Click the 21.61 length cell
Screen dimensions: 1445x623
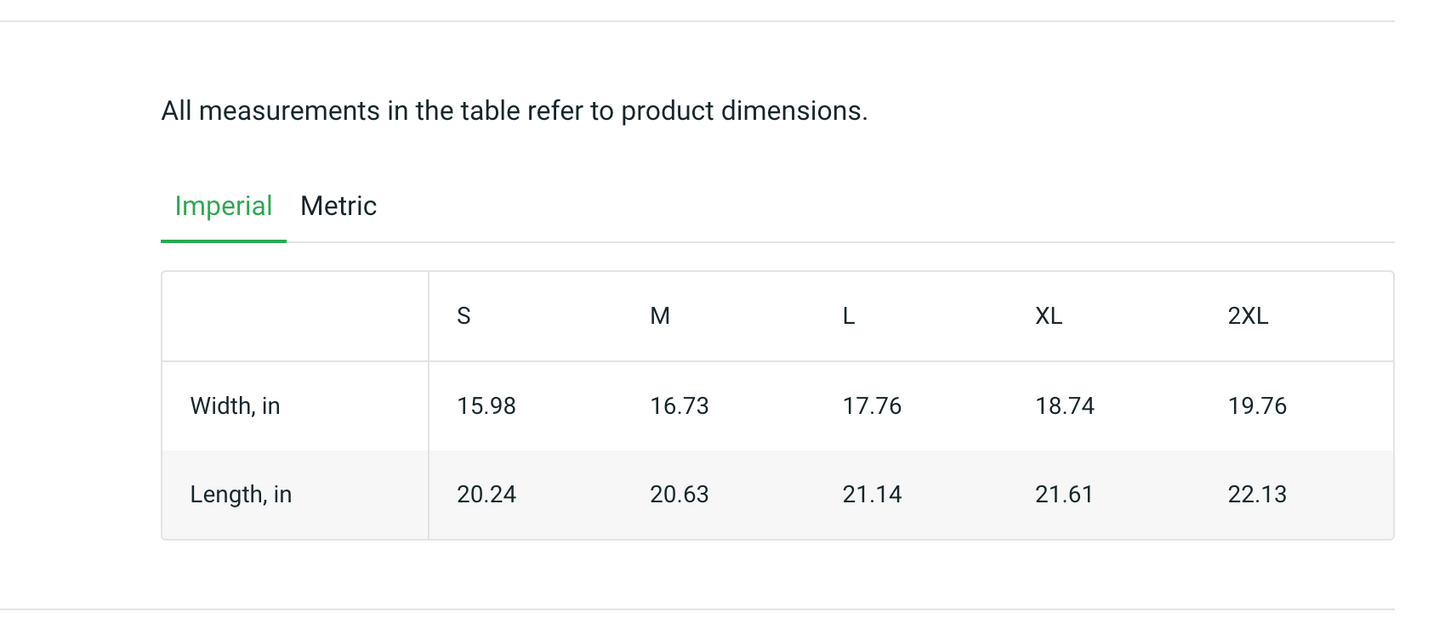click(x=1064, y=494)
